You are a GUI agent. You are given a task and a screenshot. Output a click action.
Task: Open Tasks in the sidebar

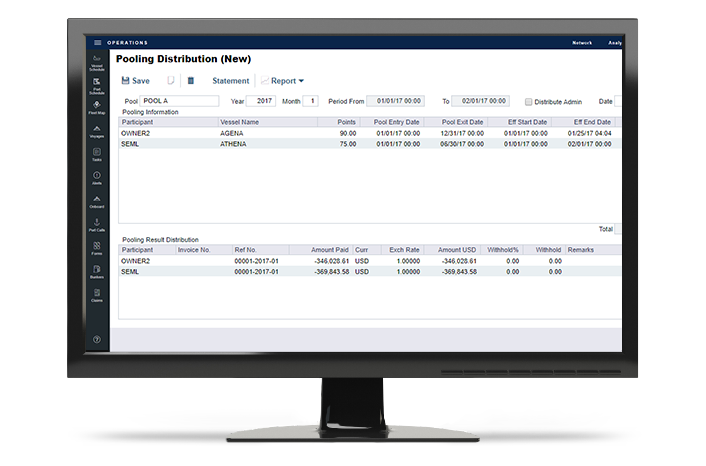click(x=97, y=155)
